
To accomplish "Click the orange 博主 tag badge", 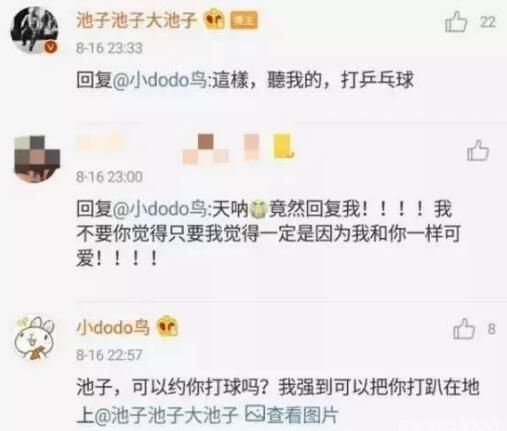I will pyautogui.click(x=244, y=21).
